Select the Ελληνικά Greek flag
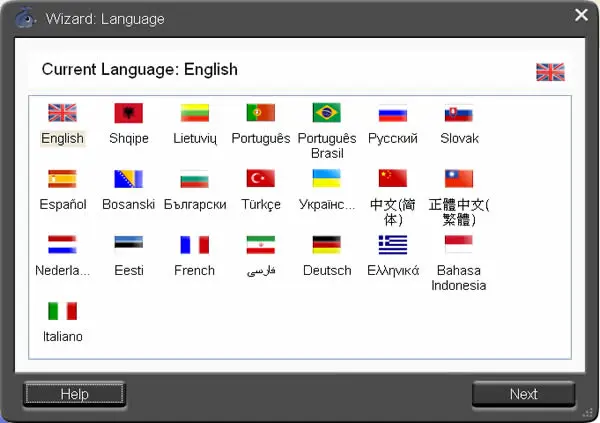 pyautogui.click(x=393, y=245)
